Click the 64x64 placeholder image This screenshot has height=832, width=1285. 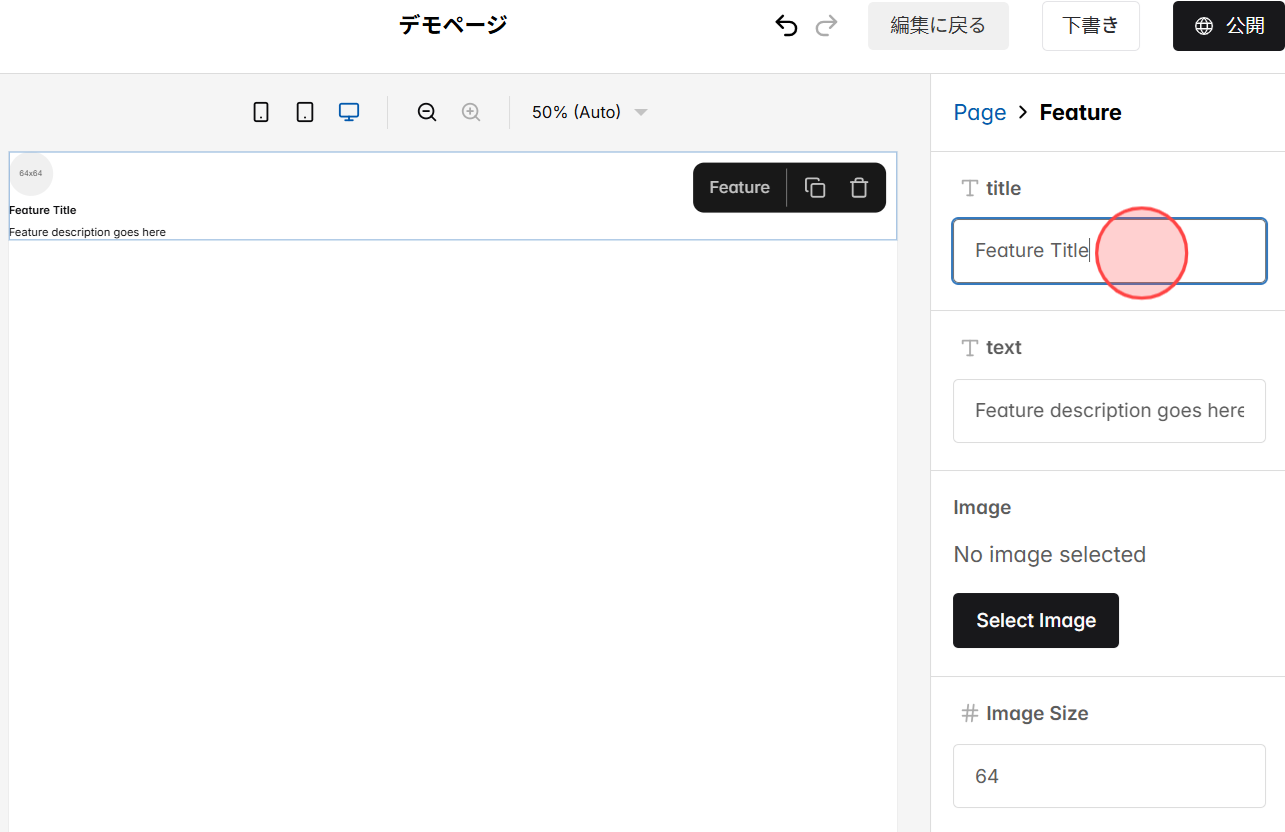coord(31,173)
